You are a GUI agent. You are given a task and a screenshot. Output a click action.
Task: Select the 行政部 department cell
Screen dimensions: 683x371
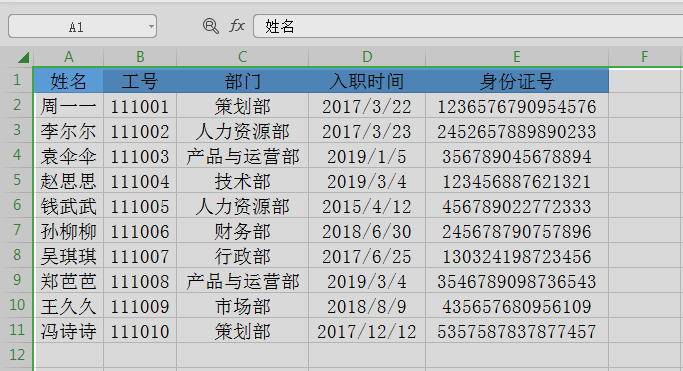tap(243, 256)
